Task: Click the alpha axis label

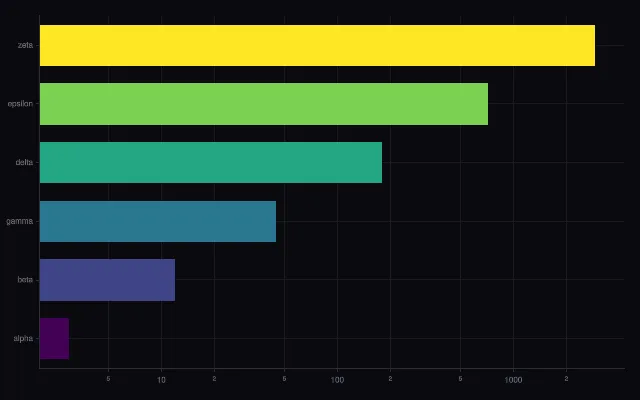Action: point(23,338)
